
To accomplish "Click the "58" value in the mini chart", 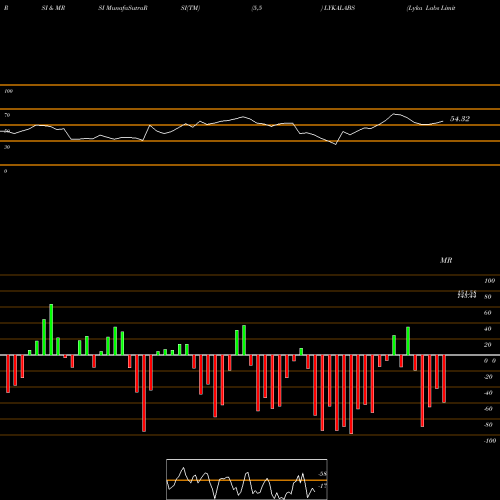I will (322, 474).
